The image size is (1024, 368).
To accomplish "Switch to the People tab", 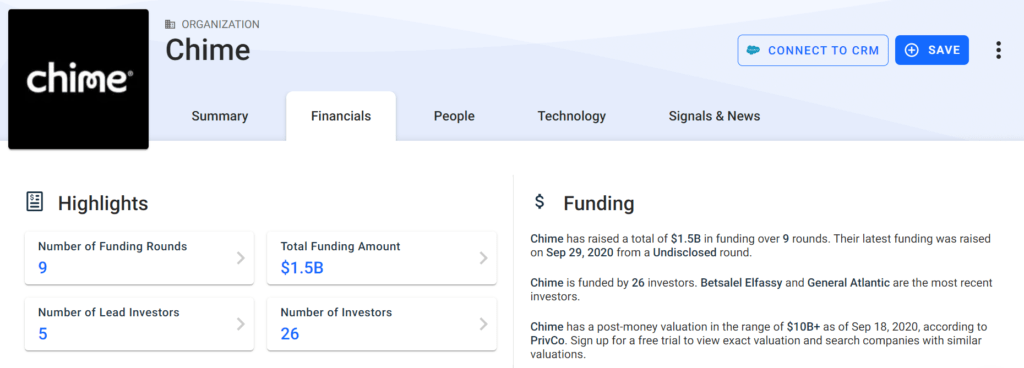I will click(x=454, y=116).
